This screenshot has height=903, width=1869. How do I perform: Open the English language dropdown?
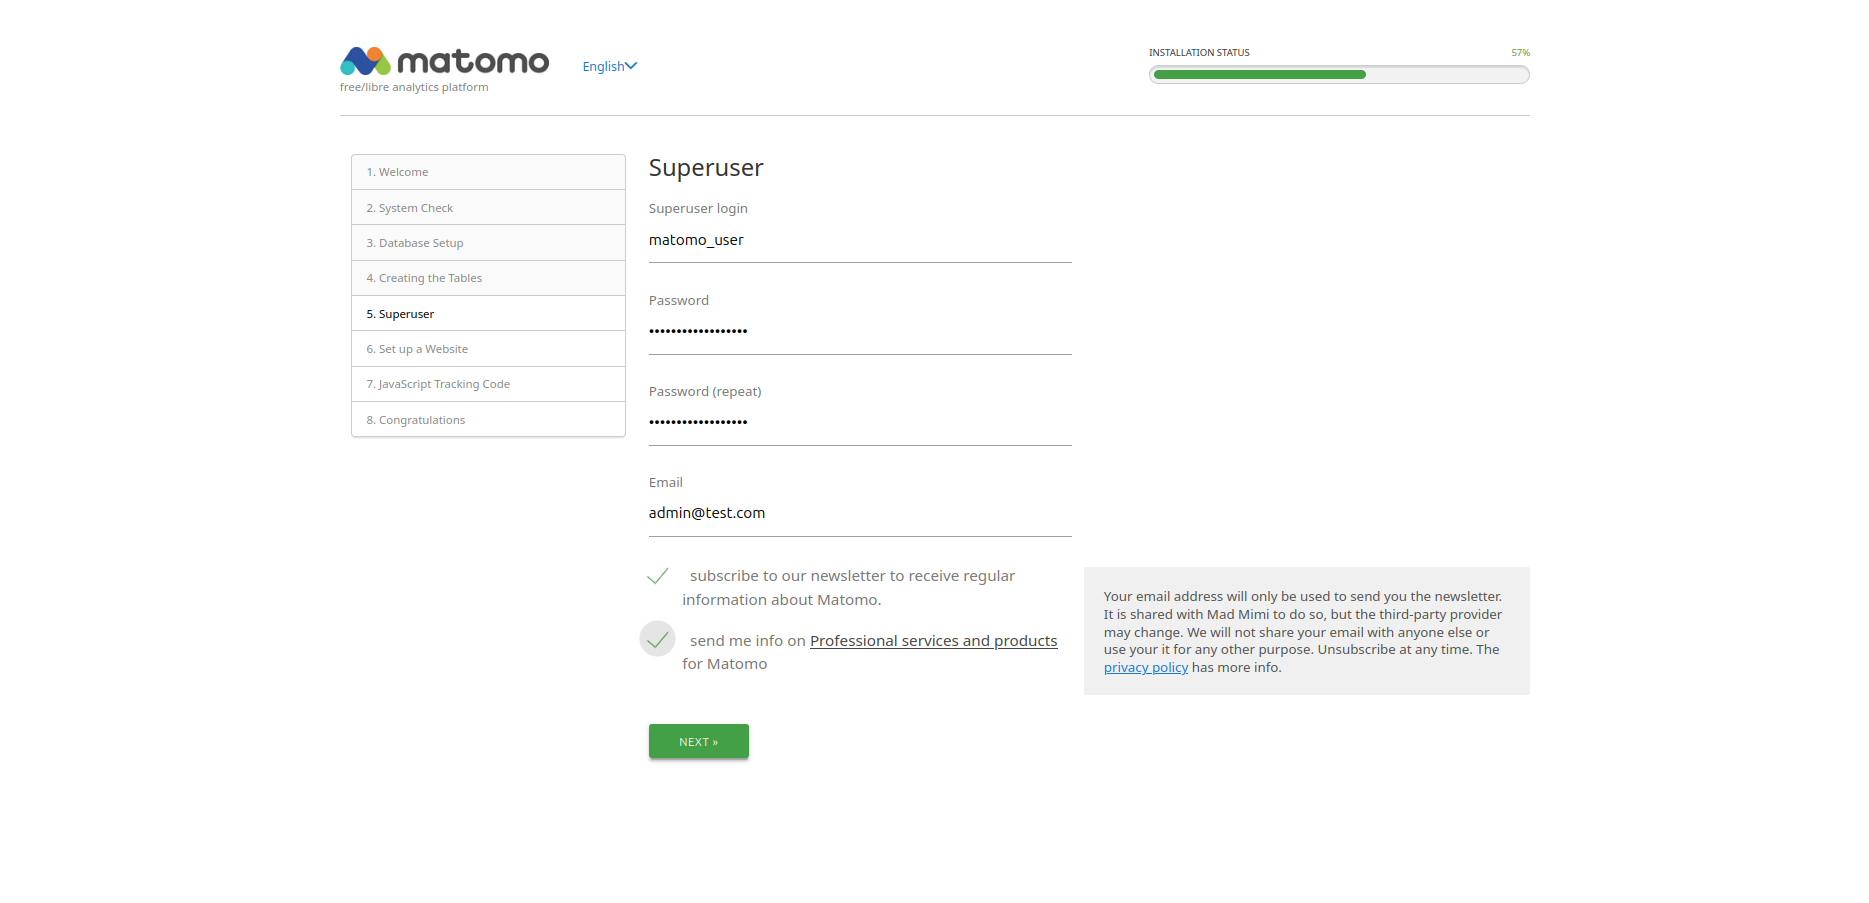609,66
